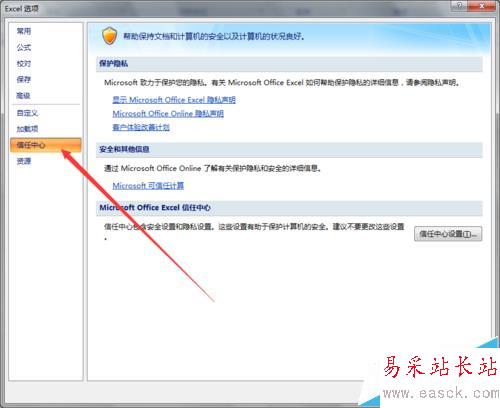Click the 保护隐私 section heading
Viewport: 500px width, 408px height.
(x=114, y=64)
